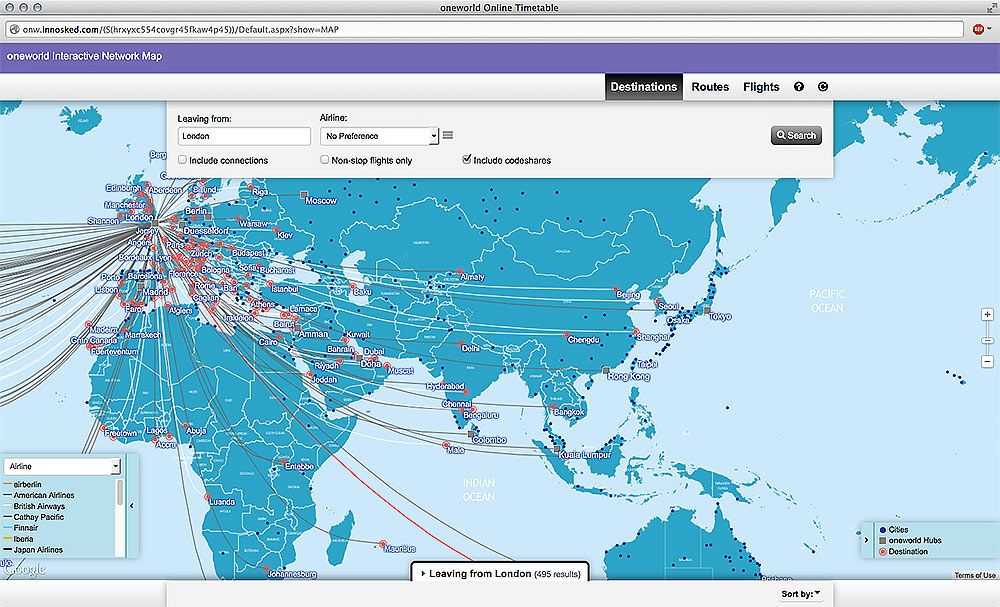Select Japan Airlines in the legend
This screenshot has width=1000, height=607.
pos(38,550)
